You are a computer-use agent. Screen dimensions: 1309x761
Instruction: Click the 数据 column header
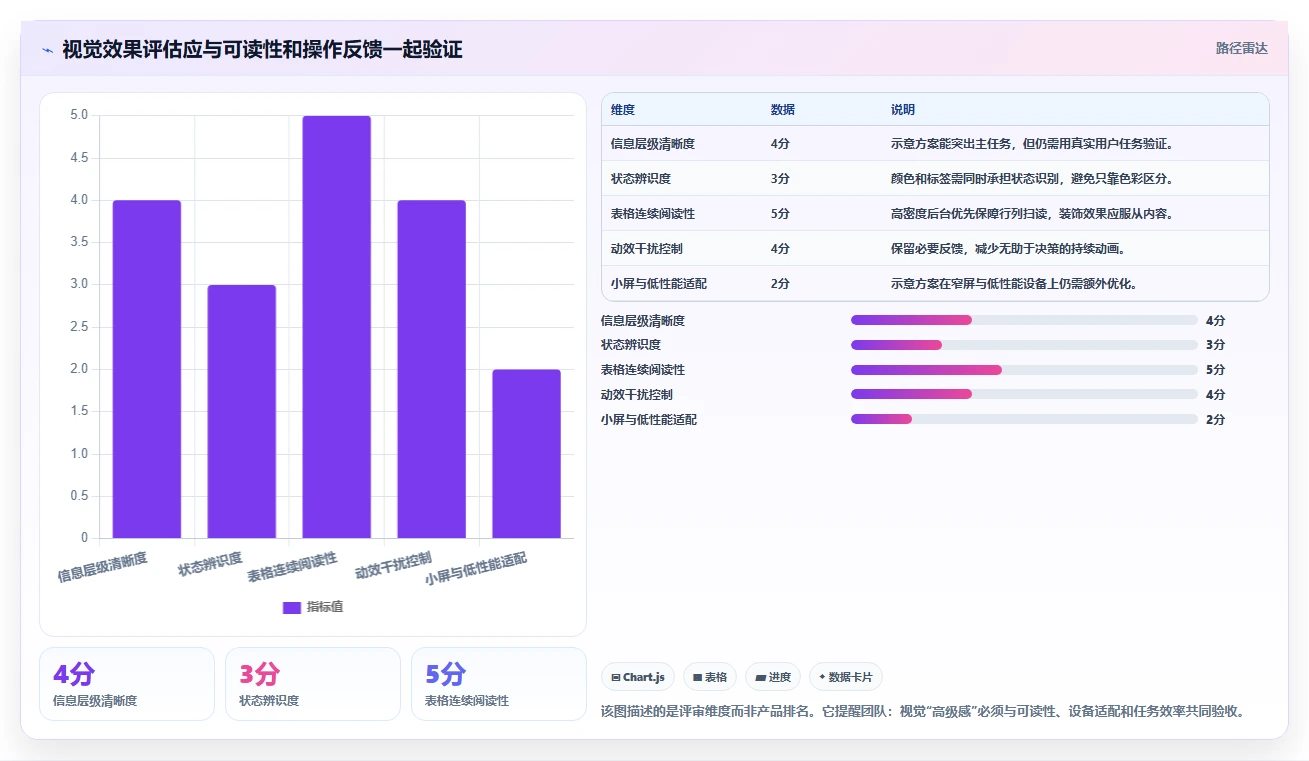pos(783,110)
